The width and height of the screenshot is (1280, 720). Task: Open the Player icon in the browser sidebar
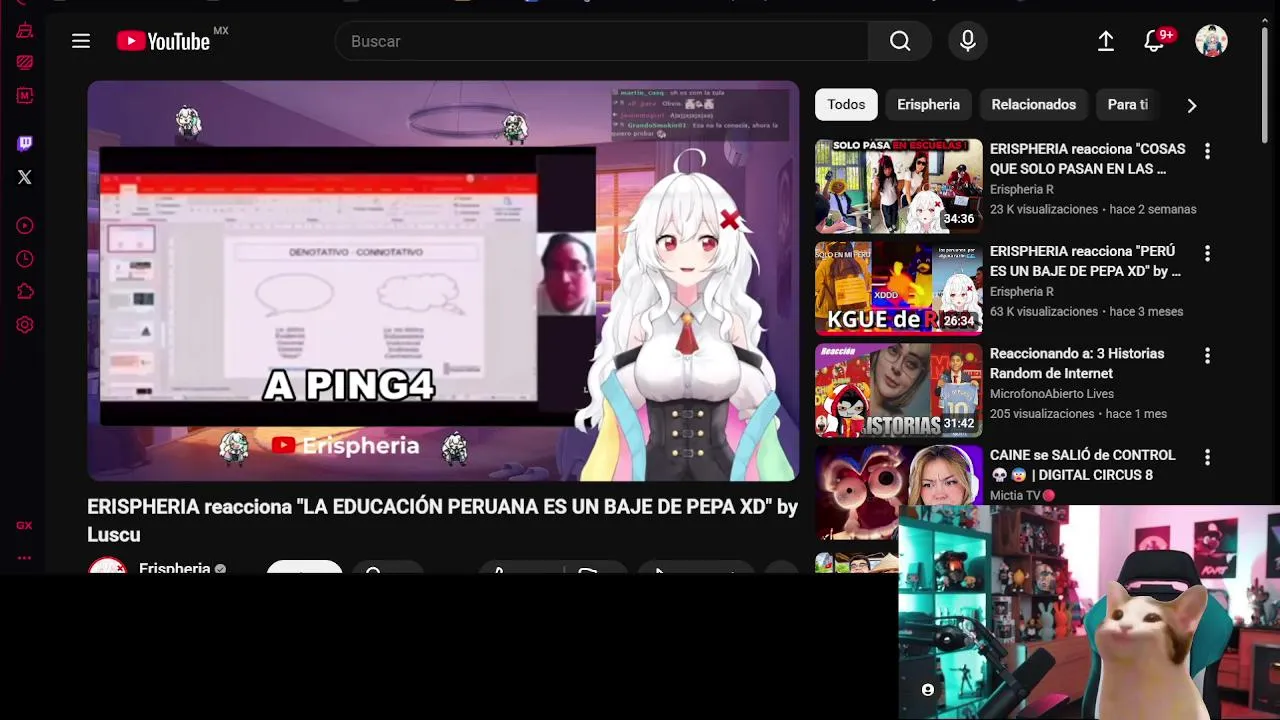(25, 226)
